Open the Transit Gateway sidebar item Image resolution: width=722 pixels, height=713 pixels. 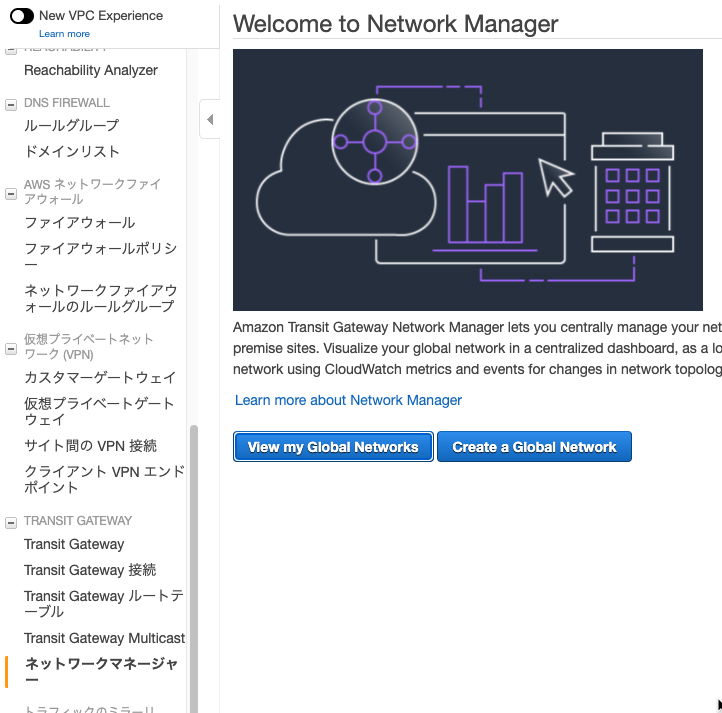(x=74, y=544)
